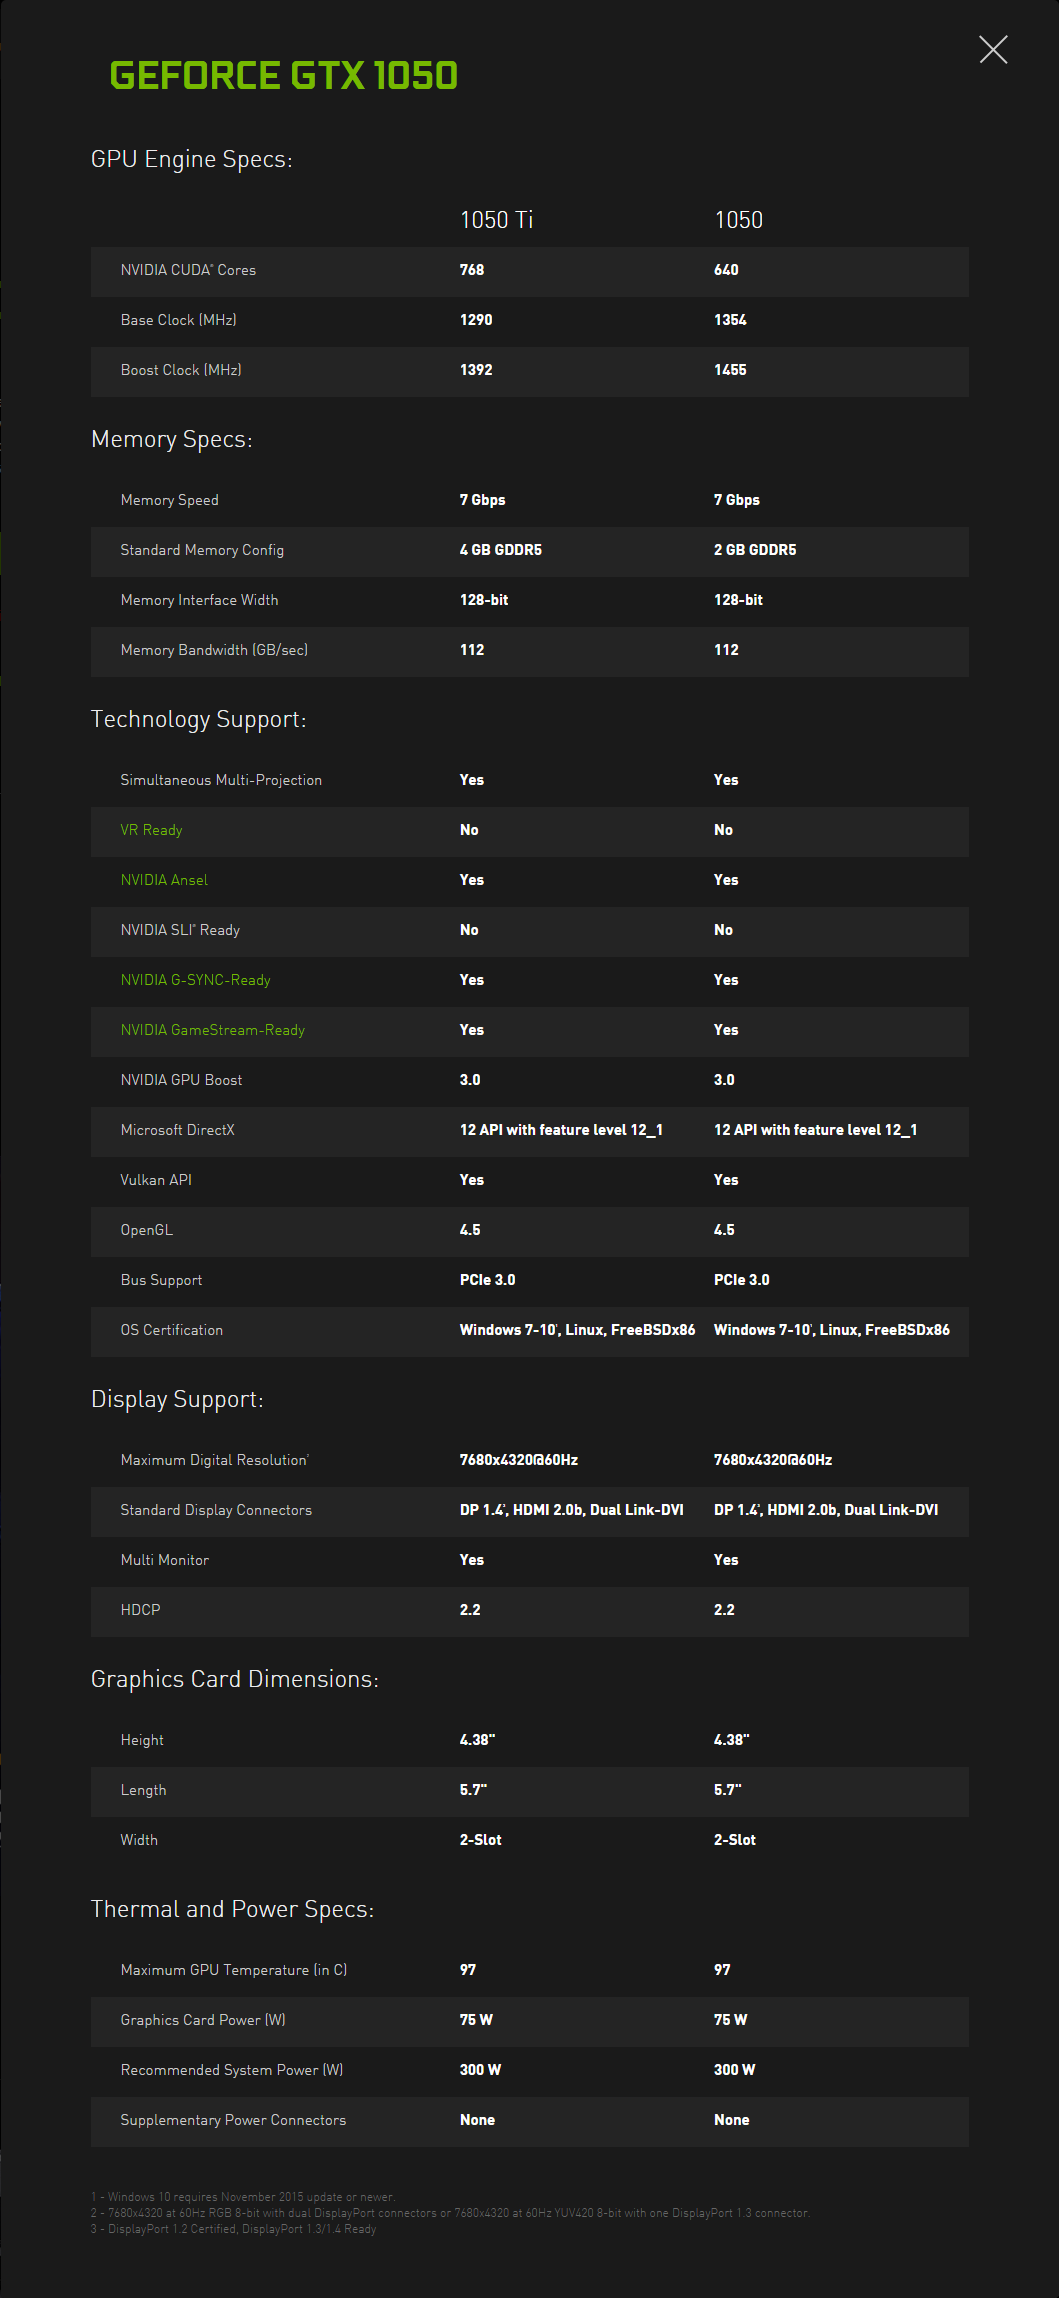Visit the NVIDIA GameStream-Ready link
1059x2298 pixels.
point(212,1030)
